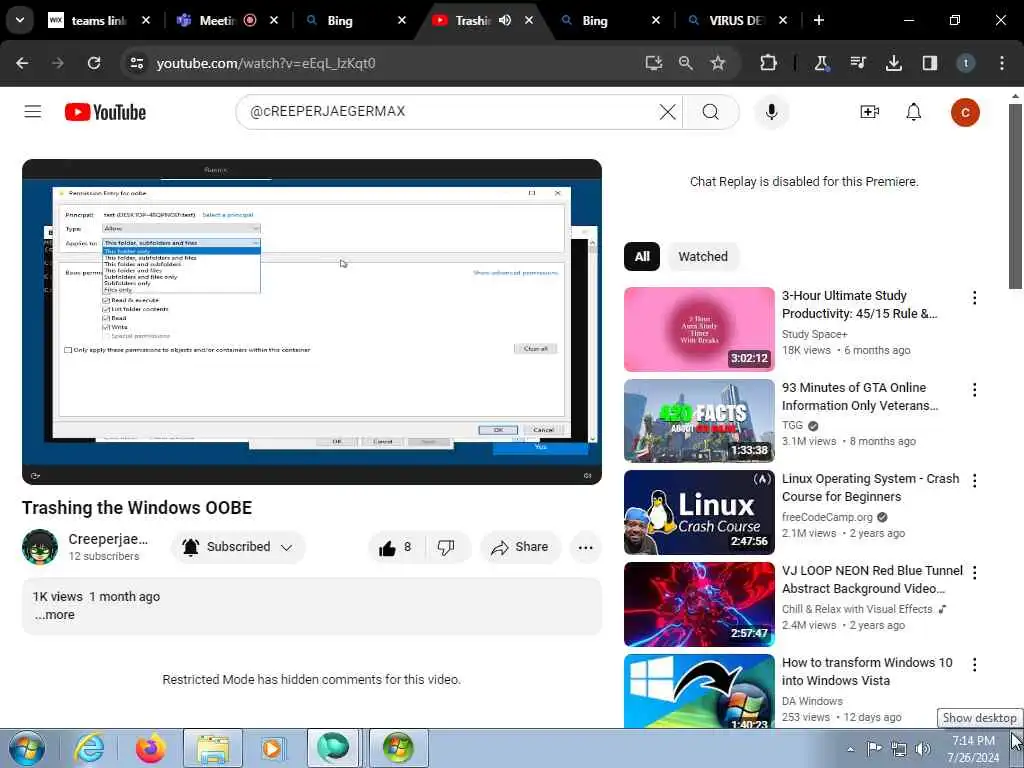Click the search magnifier button
The height and width of the screenshot is (768, 1024).
[x=711, y=112]
